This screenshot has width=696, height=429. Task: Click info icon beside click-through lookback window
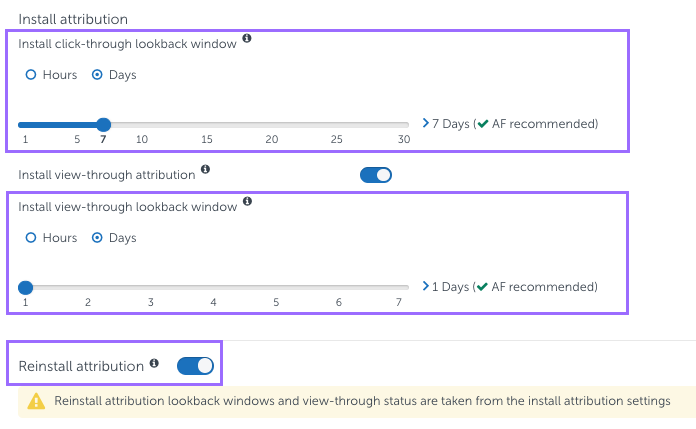tap(247, 39)
